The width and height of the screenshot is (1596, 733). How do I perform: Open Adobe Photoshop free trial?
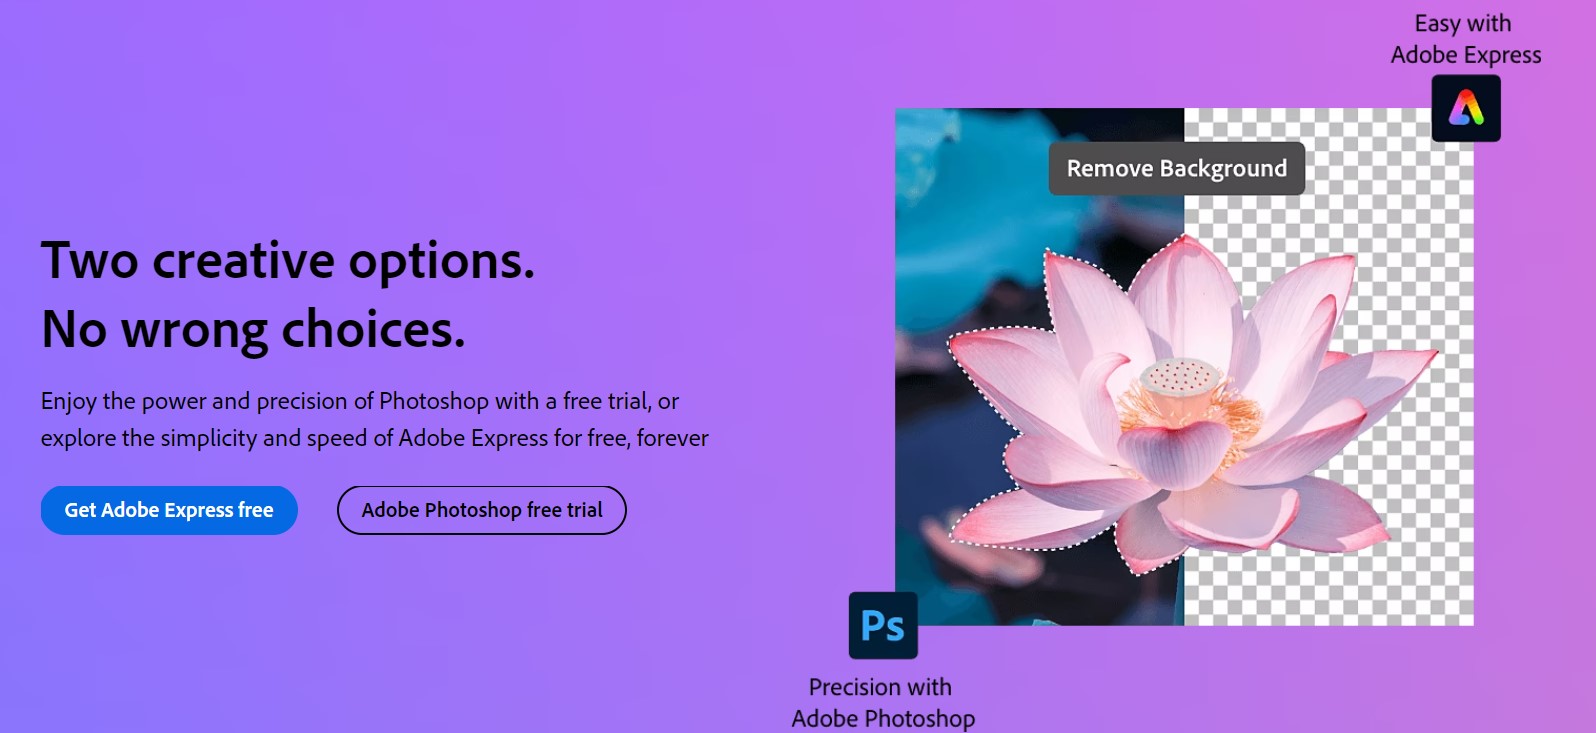[482, 510]
